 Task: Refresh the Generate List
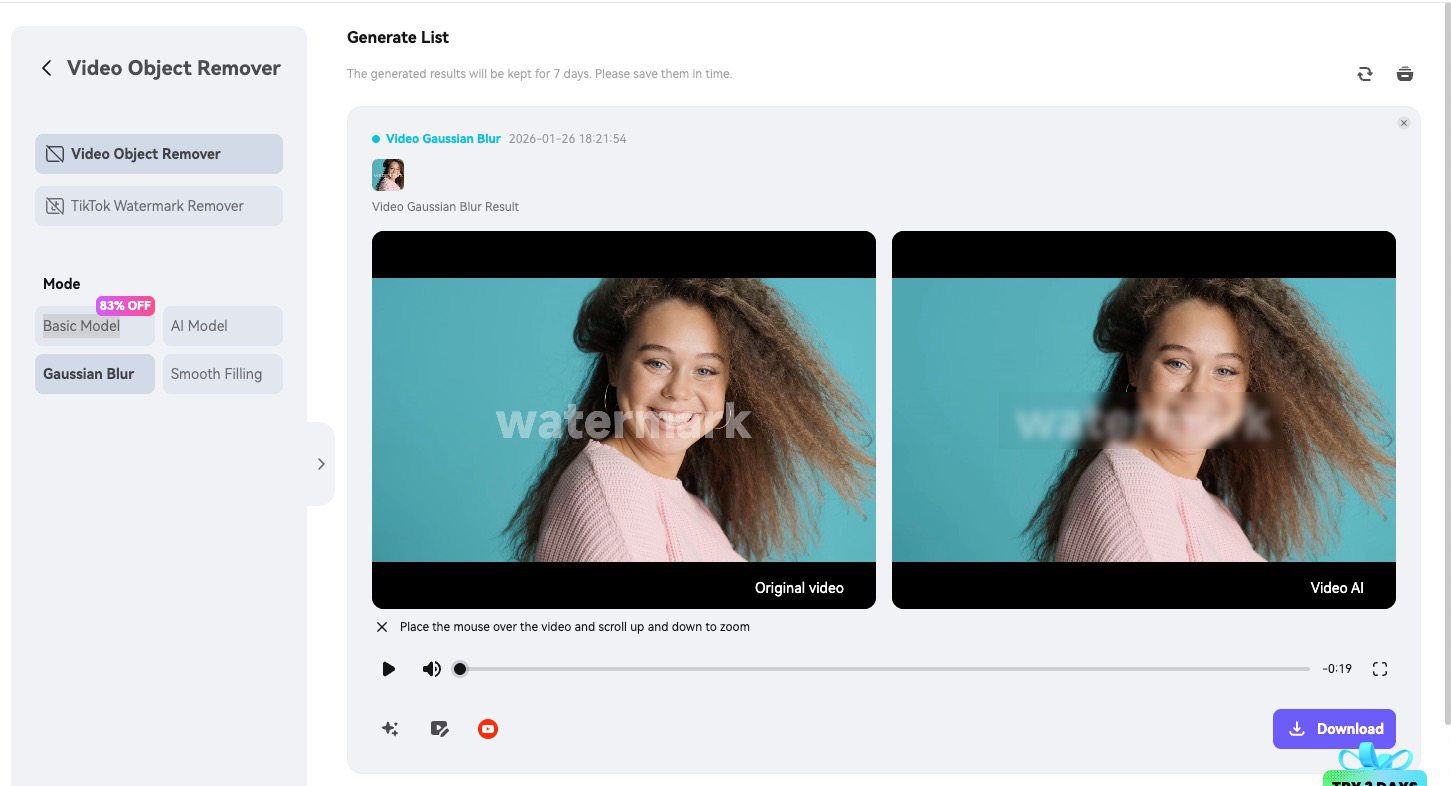[x=1364, y=73]
